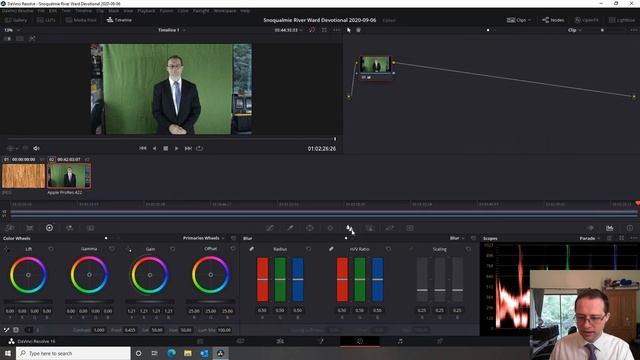Expand the Scopes panel to full view
The height and width of the screenshot is (360, 640).
[622, 238]
